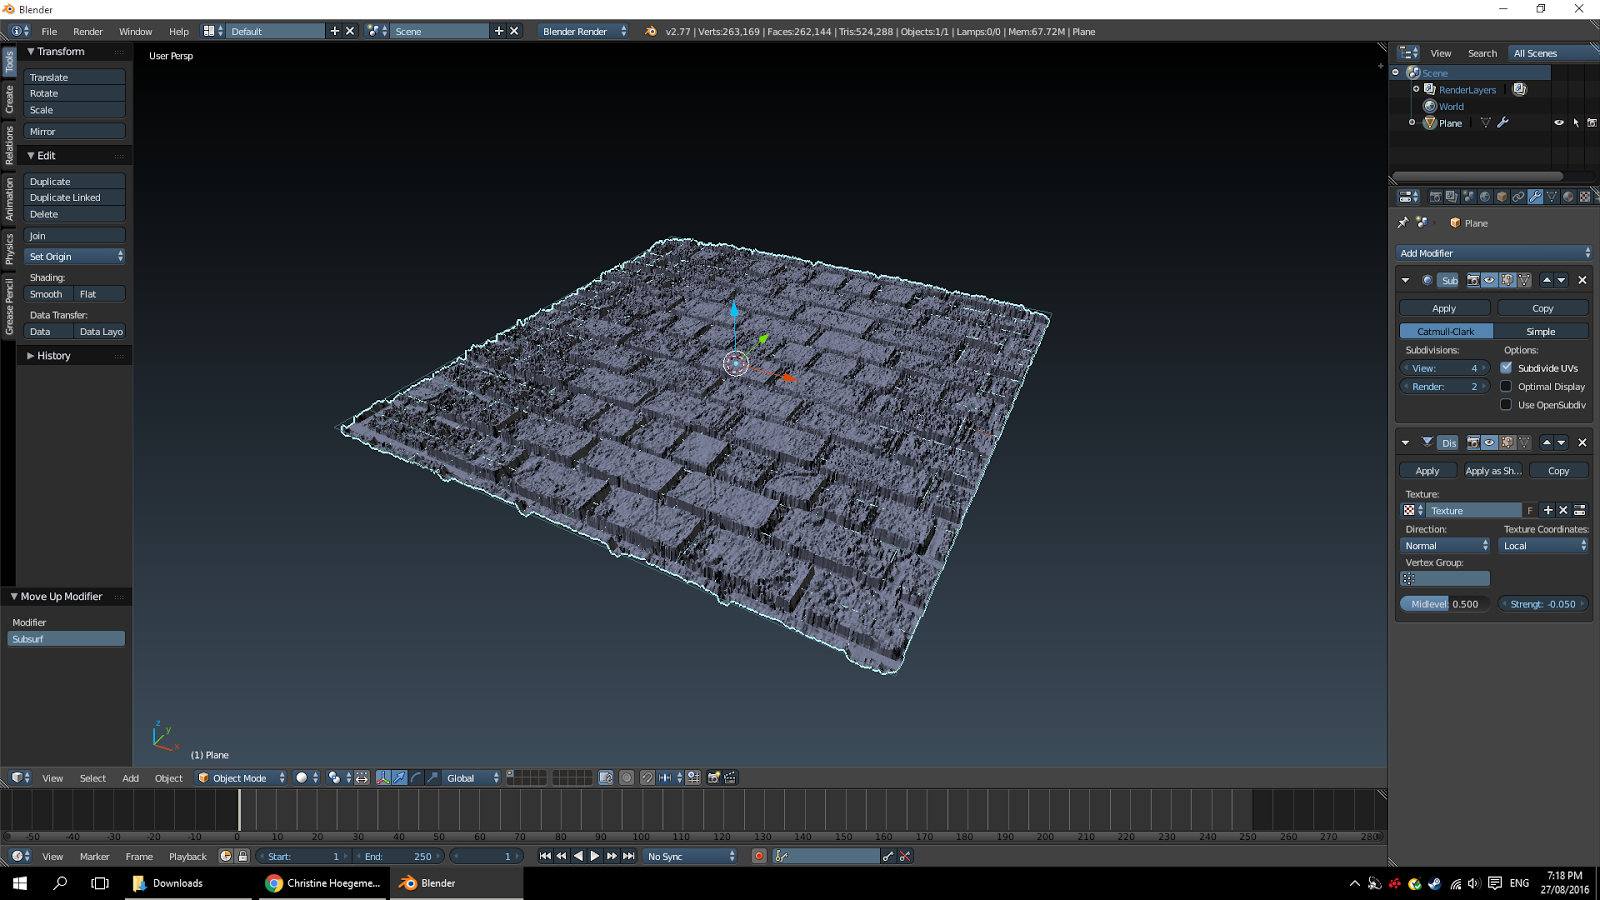
Task: Add a new scene with plus button
Action: (499, 31)
